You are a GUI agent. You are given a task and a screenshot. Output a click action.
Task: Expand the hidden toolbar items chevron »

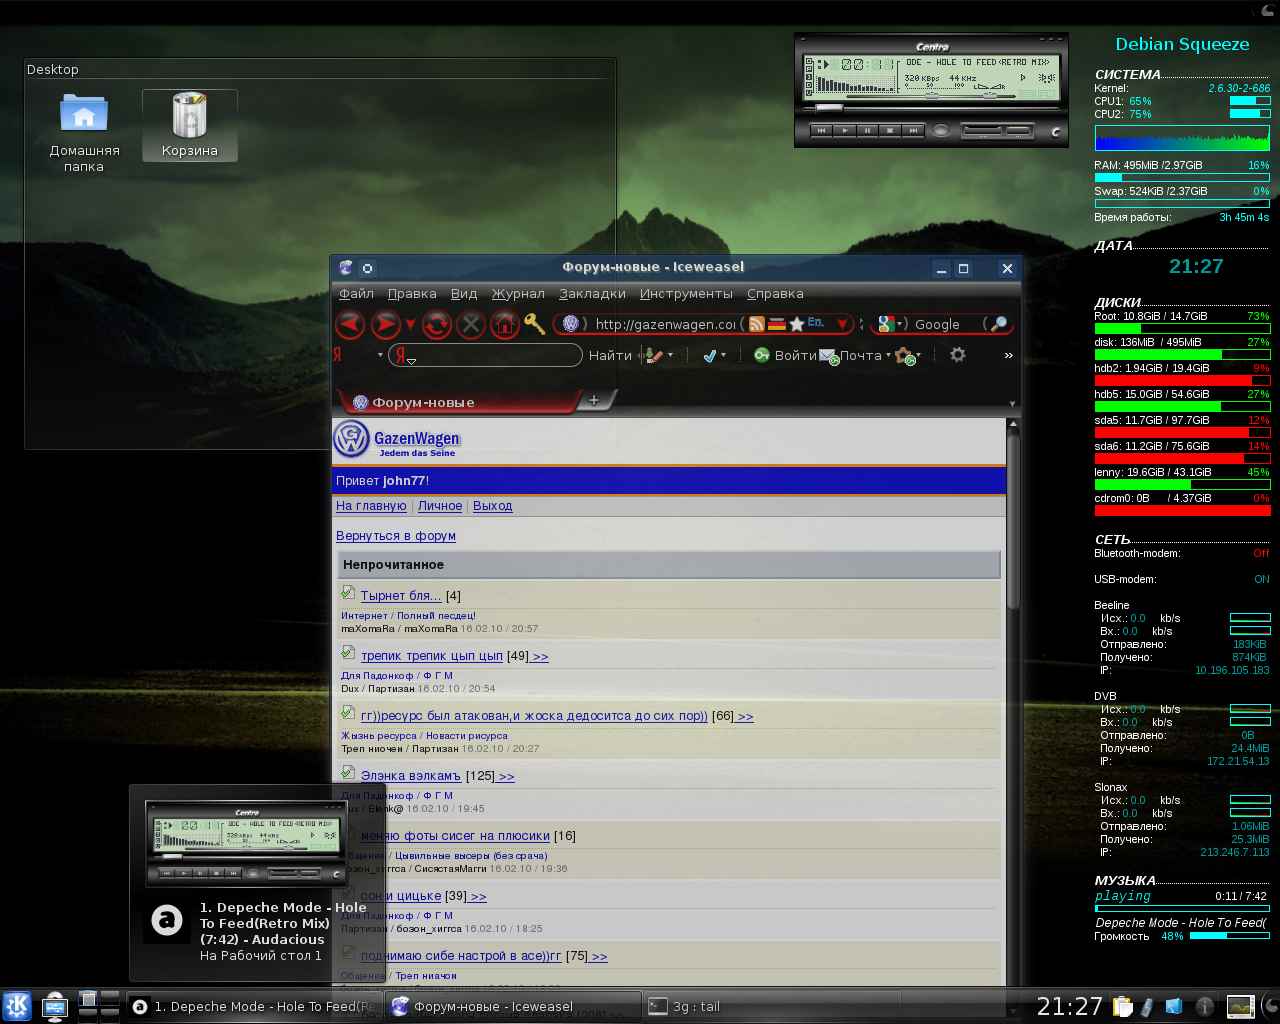point(1008,355)
